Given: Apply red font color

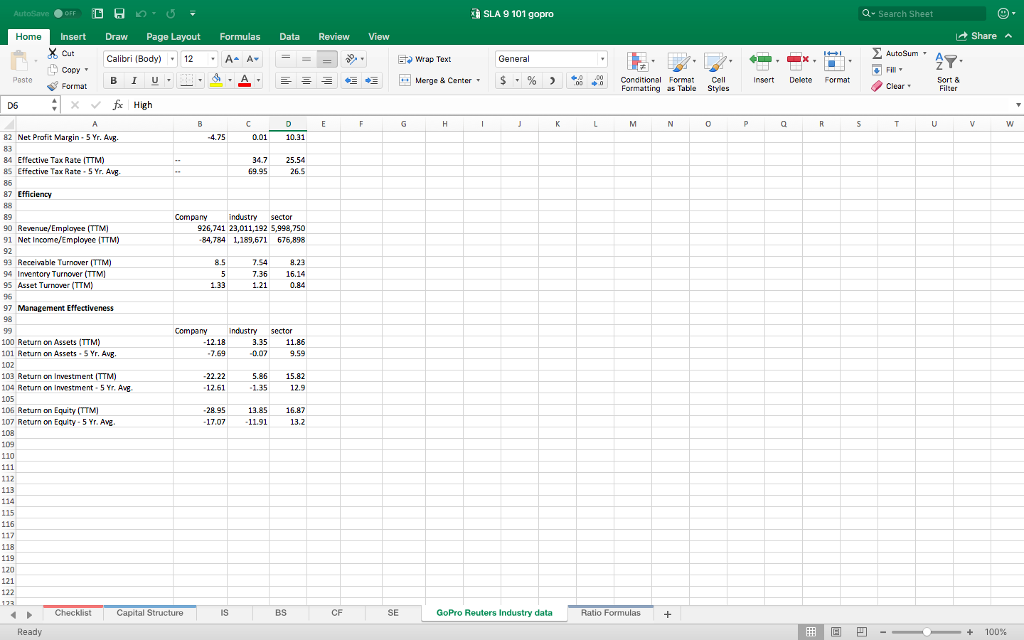Looking at the screenshot, I should pyautogui.click(x=244, y=80).
